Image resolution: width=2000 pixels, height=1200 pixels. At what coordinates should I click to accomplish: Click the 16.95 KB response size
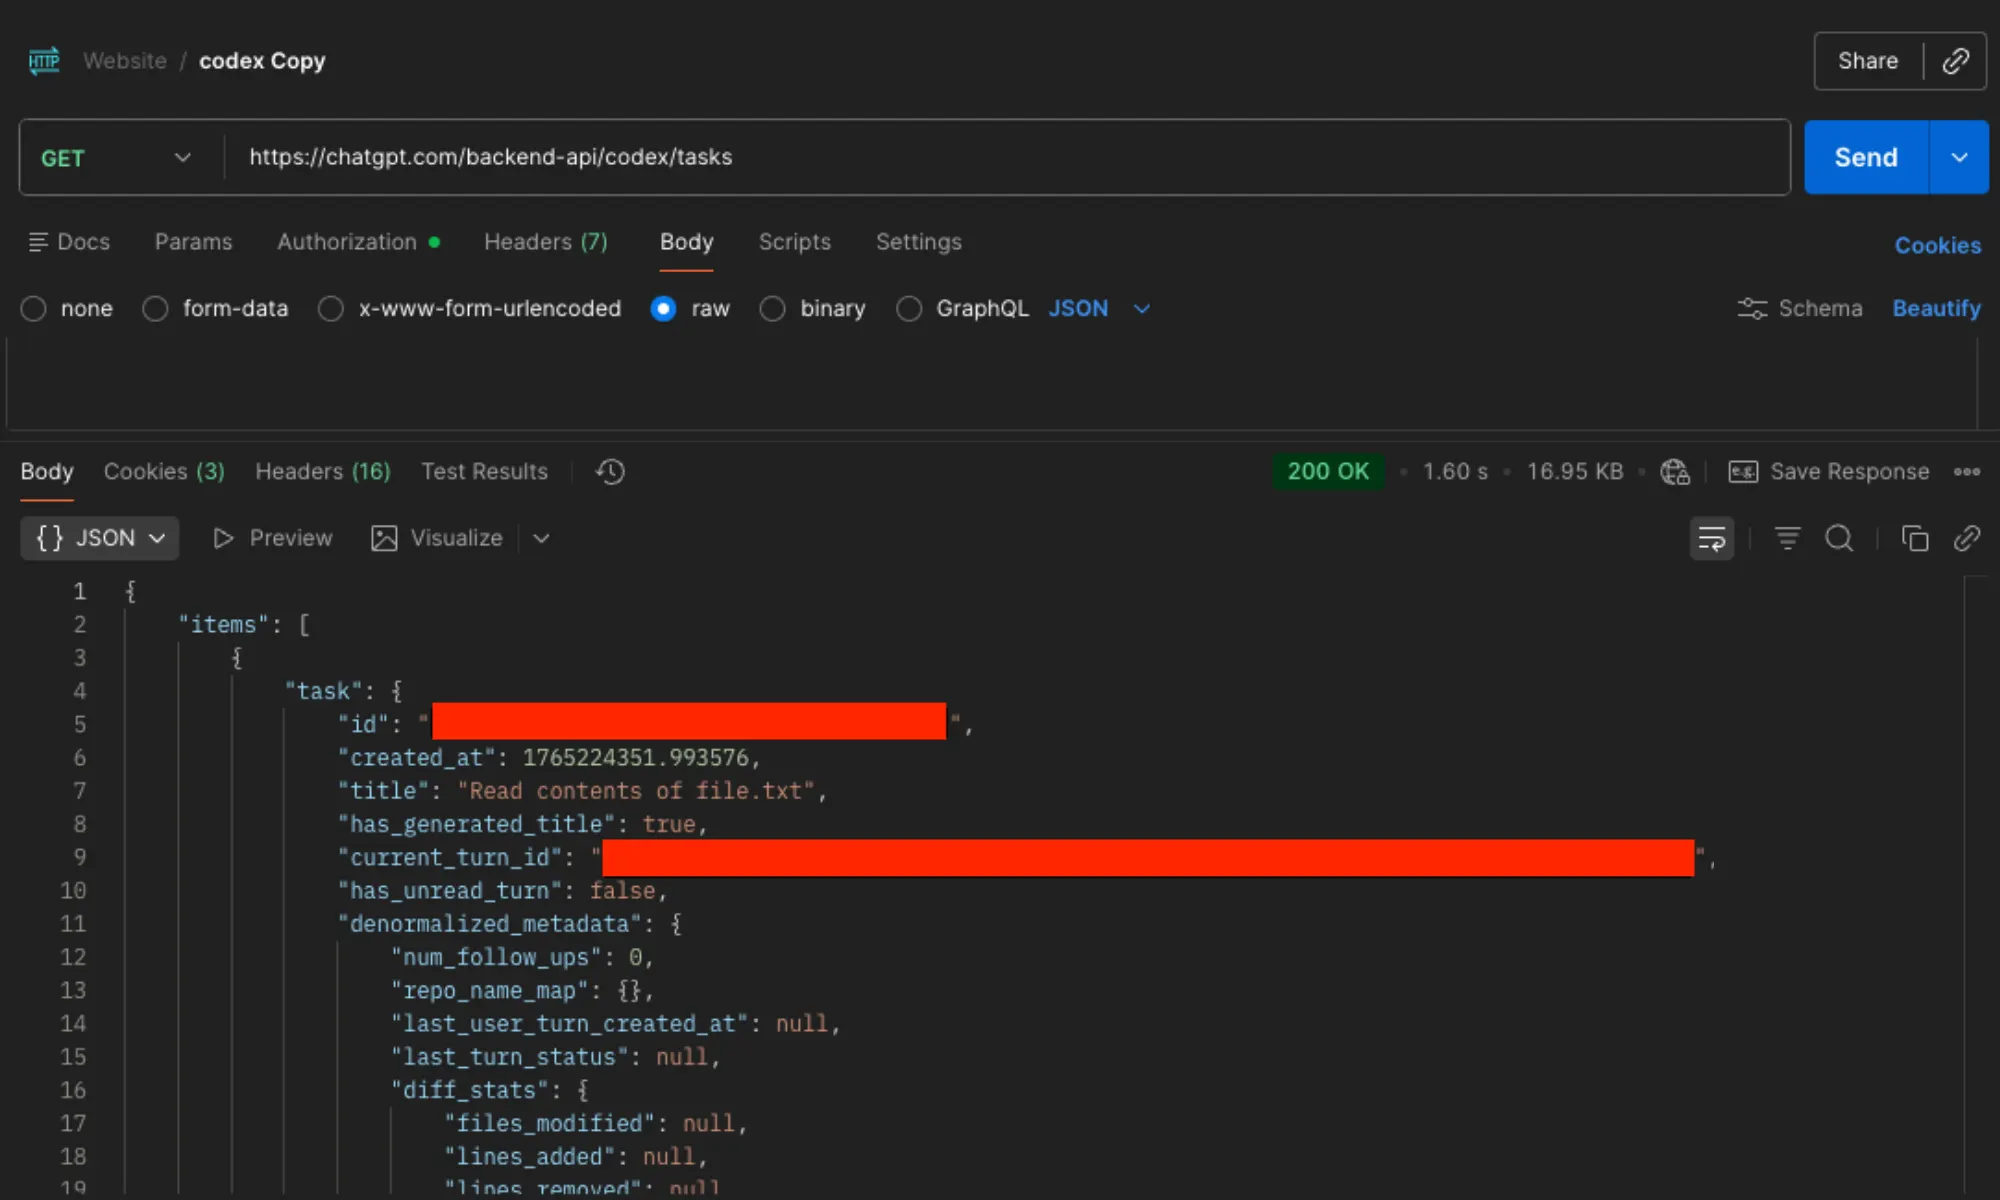tap(1574, 471)
